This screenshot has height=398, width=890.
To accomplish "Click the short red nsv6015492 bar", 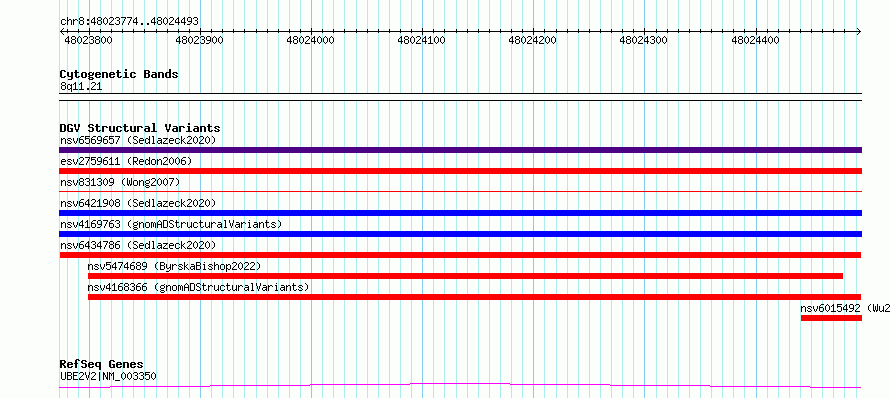I will [x=832, y=318].
